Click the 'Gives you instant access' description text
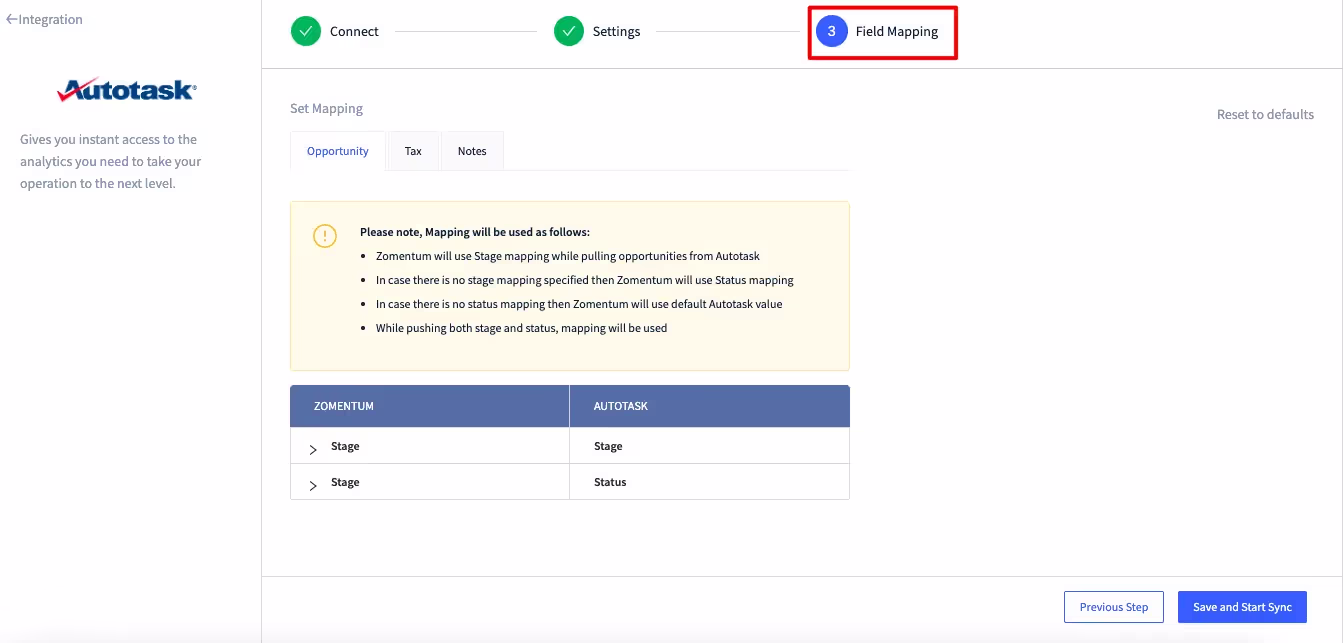Viewport: 1343px width, 643px height. point(111,161)
